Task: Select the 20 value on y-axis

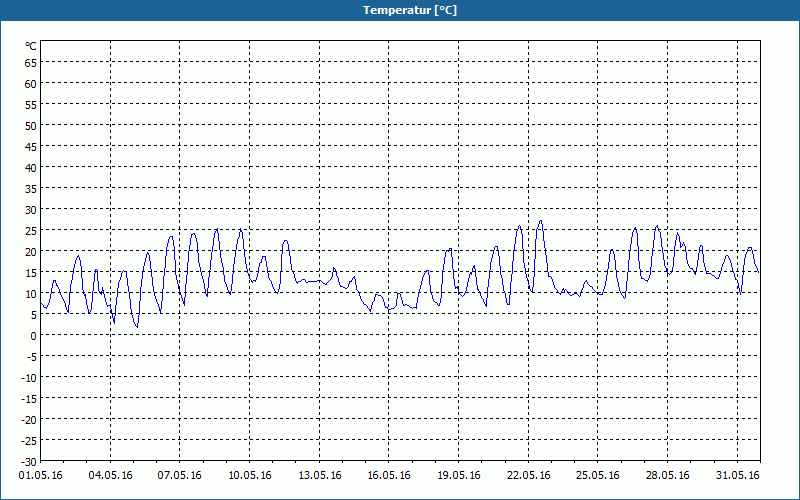Action: coord(31,252)
